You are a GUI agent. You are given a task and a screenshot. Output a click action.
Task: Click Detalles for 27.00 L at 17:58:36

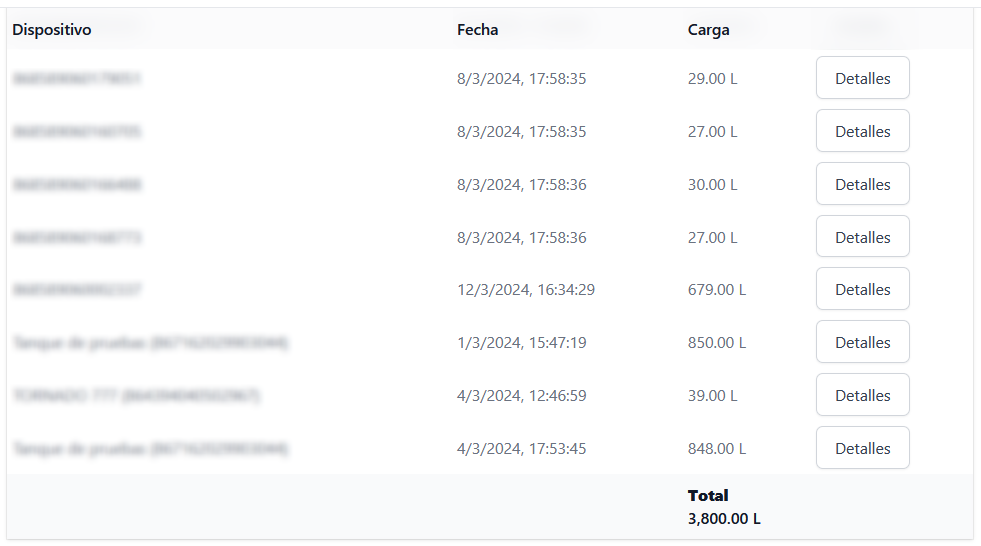862,237
